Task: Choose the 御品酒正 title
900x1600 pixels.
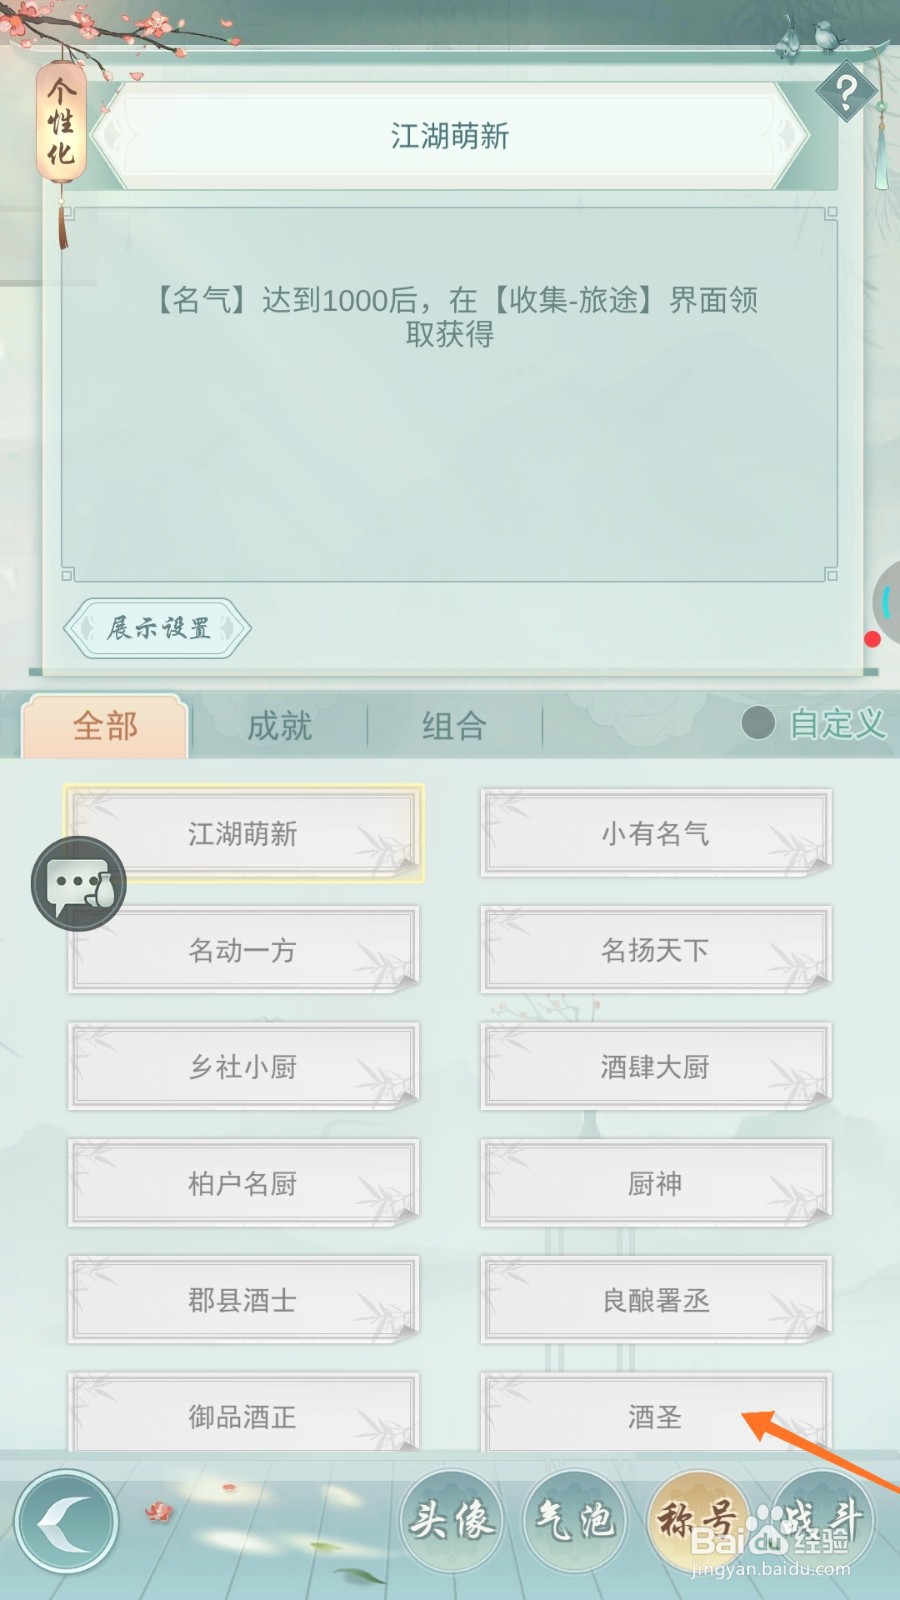Action: click(x=243, y=1414)
